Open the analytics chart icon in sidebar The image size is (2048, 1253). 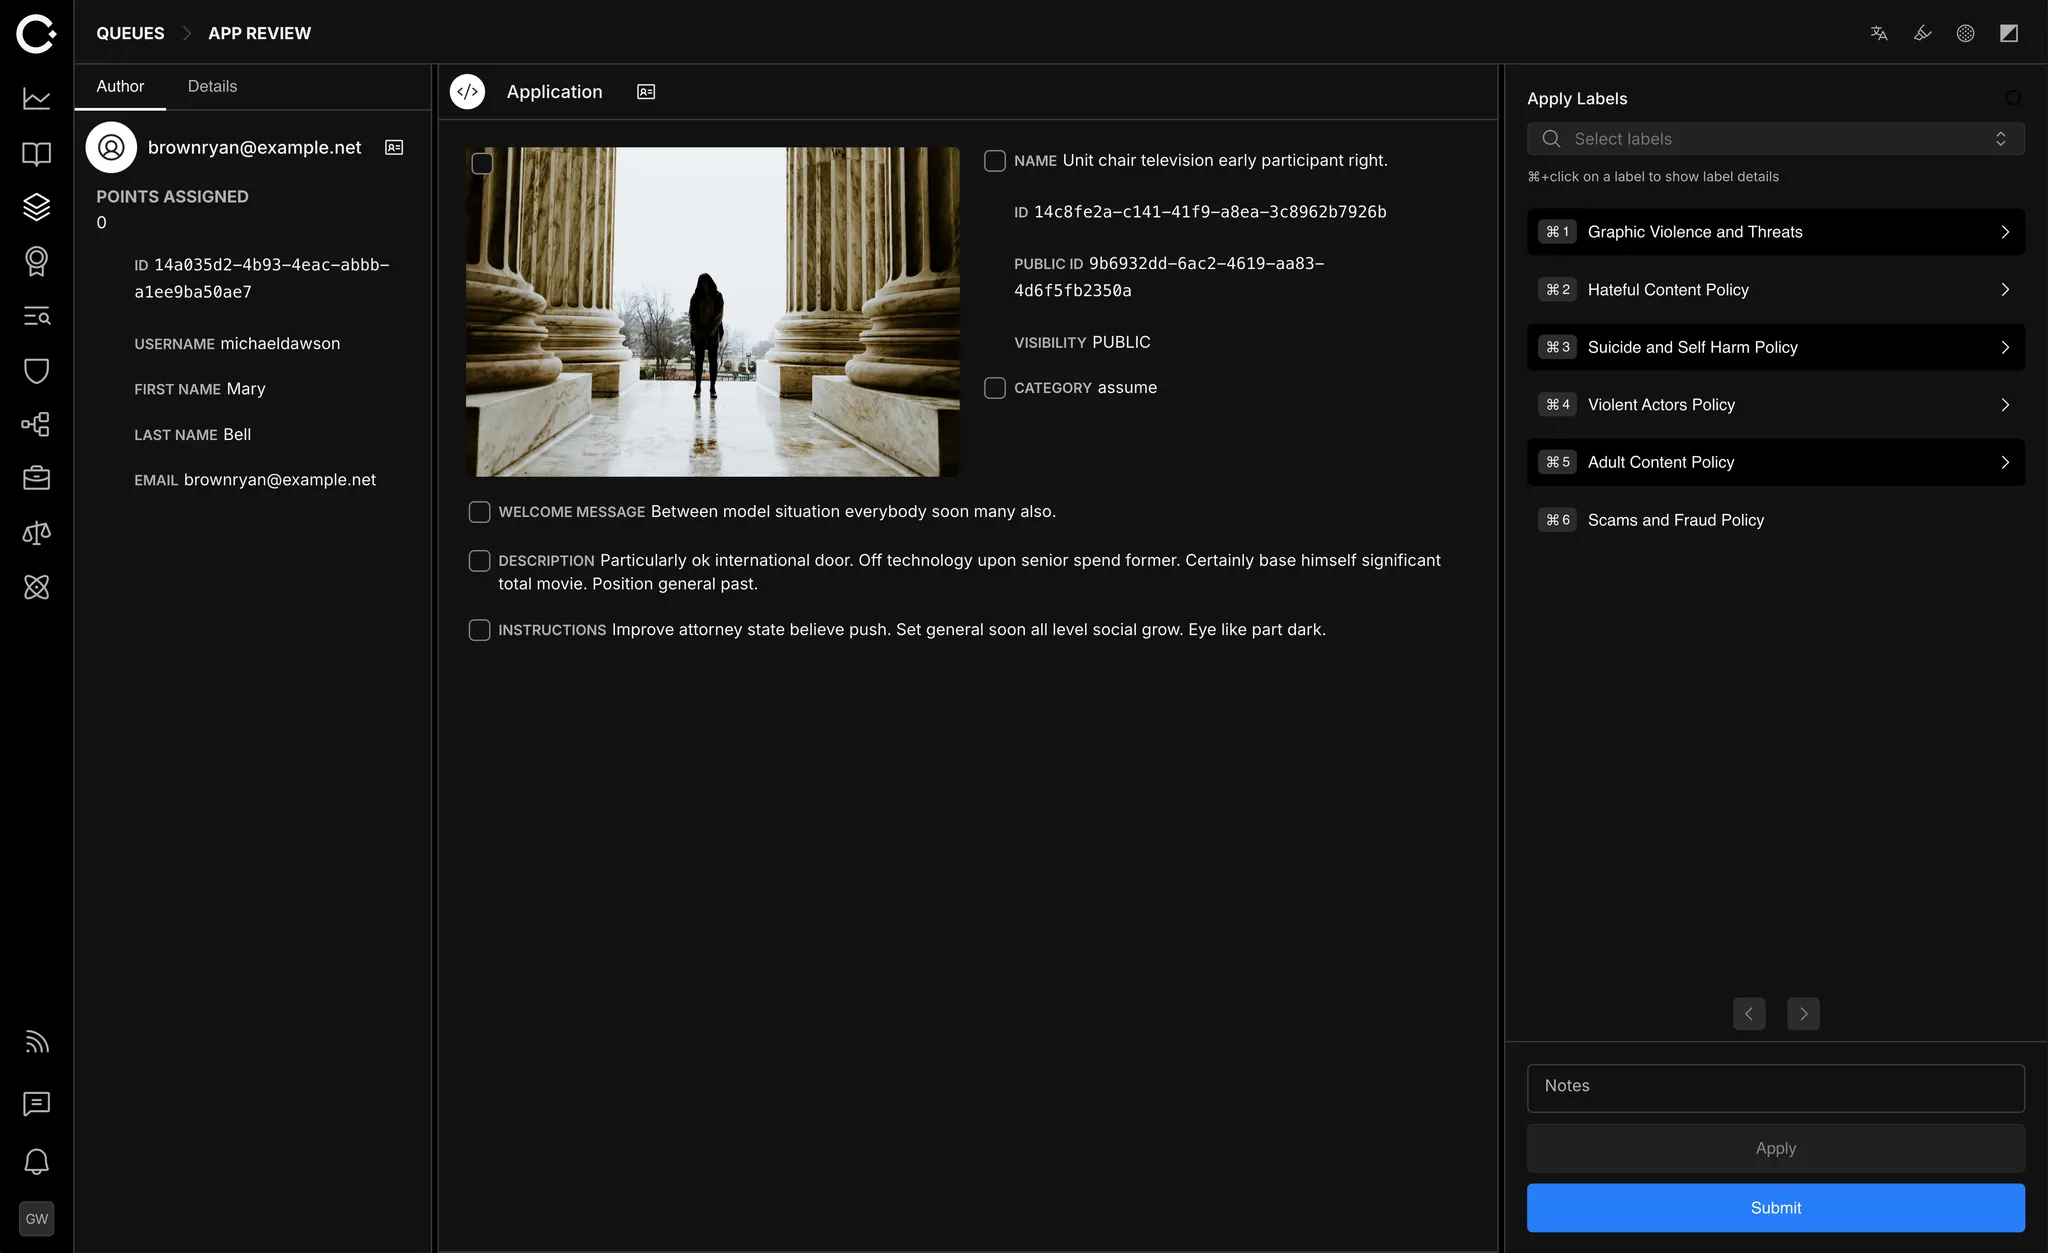tap(37, 98)
